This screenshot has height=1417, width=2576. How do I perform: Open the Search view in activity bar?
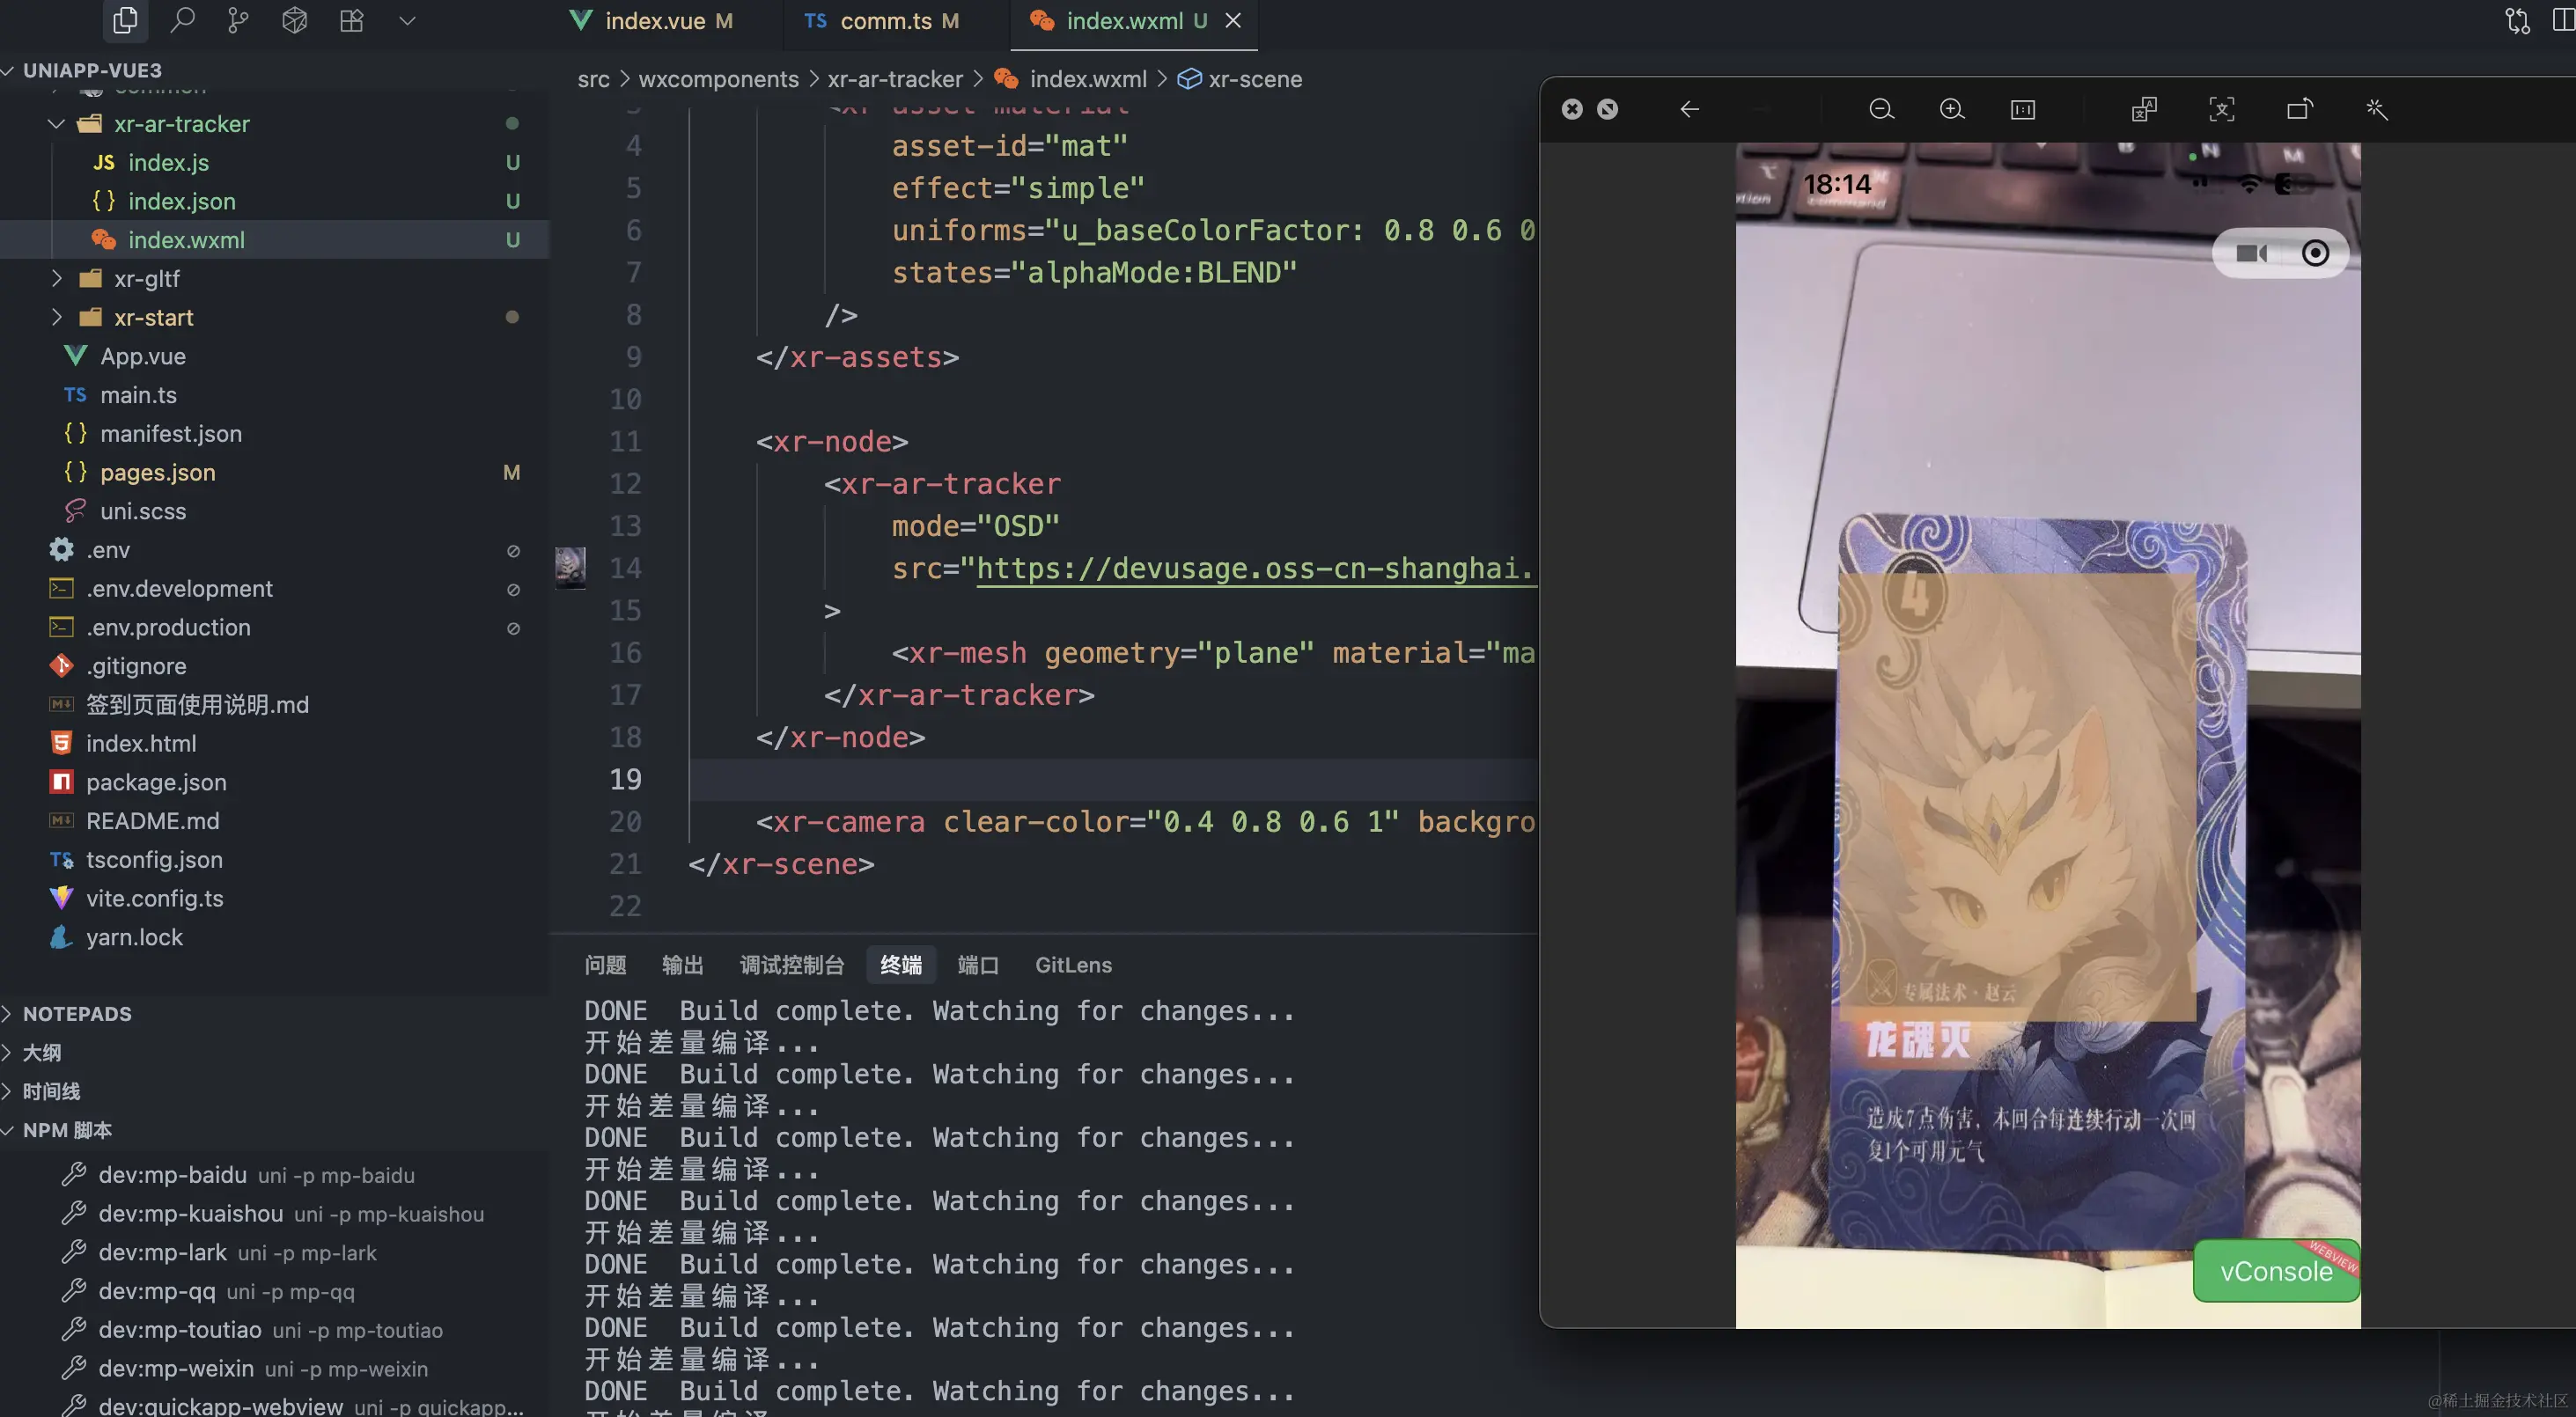pyautogui.click(x=182, y=20)
